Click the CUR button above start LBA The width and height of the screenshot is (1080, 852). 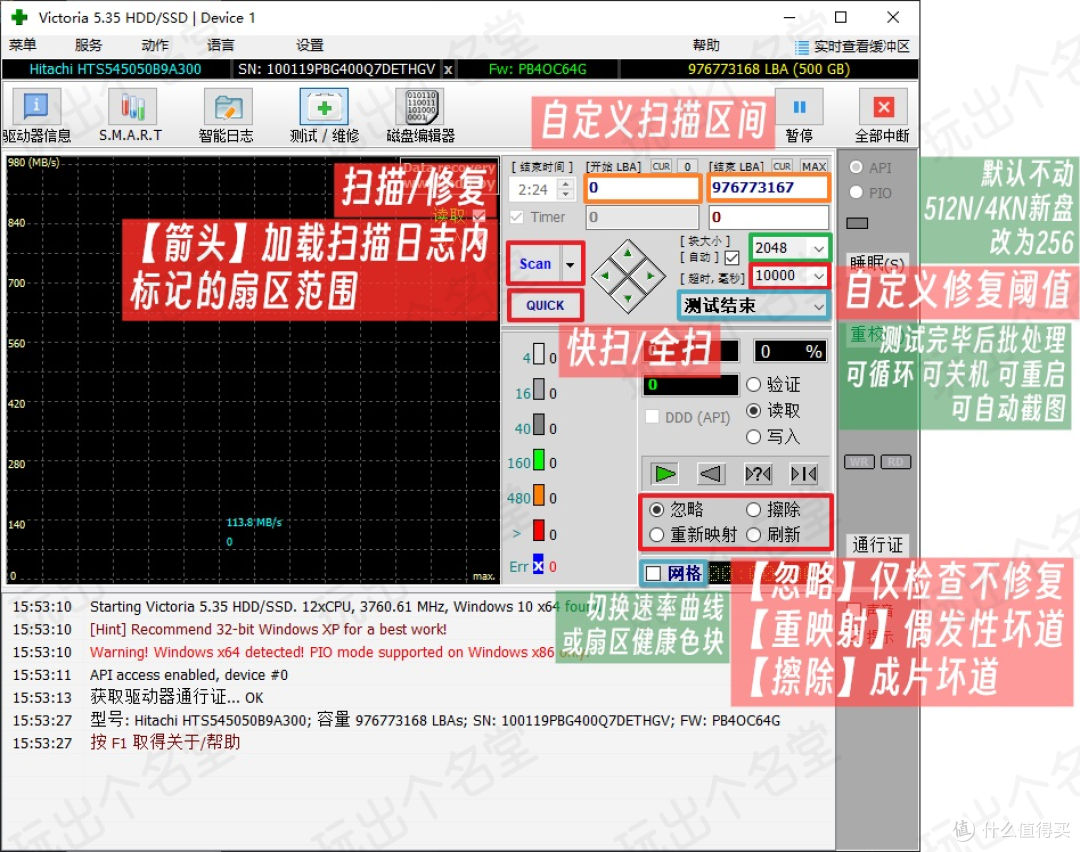pos(661,167)
